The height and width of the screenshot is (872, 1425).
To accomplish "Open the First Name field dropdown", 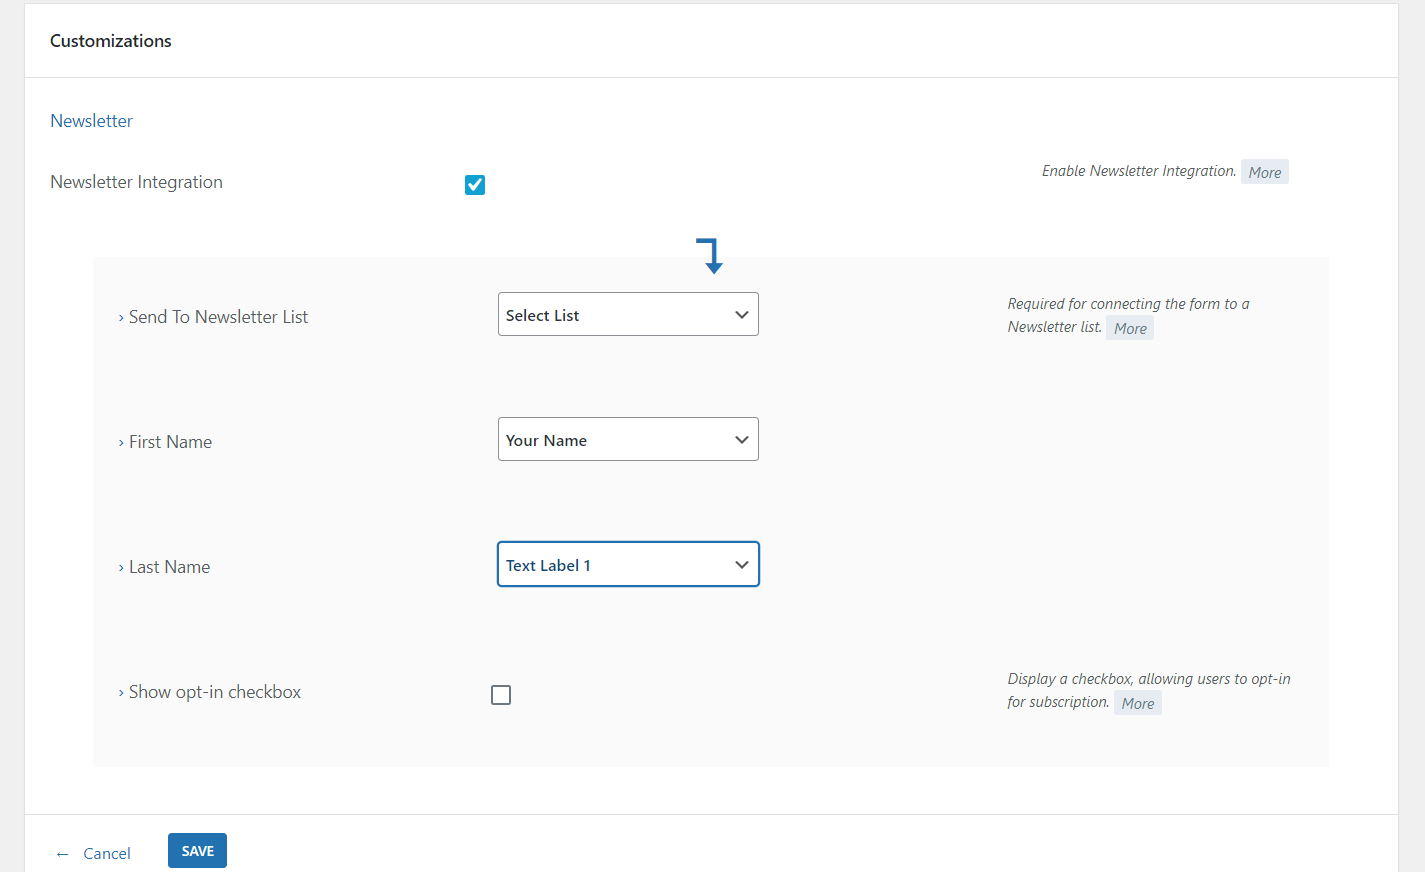I will point(628,439).
